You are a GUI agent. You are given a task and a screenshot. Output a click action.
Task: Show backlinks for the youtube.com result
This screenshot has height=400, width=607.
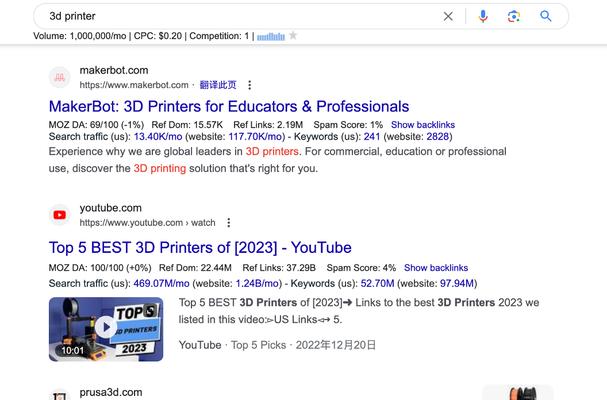(x=436, y=268)
